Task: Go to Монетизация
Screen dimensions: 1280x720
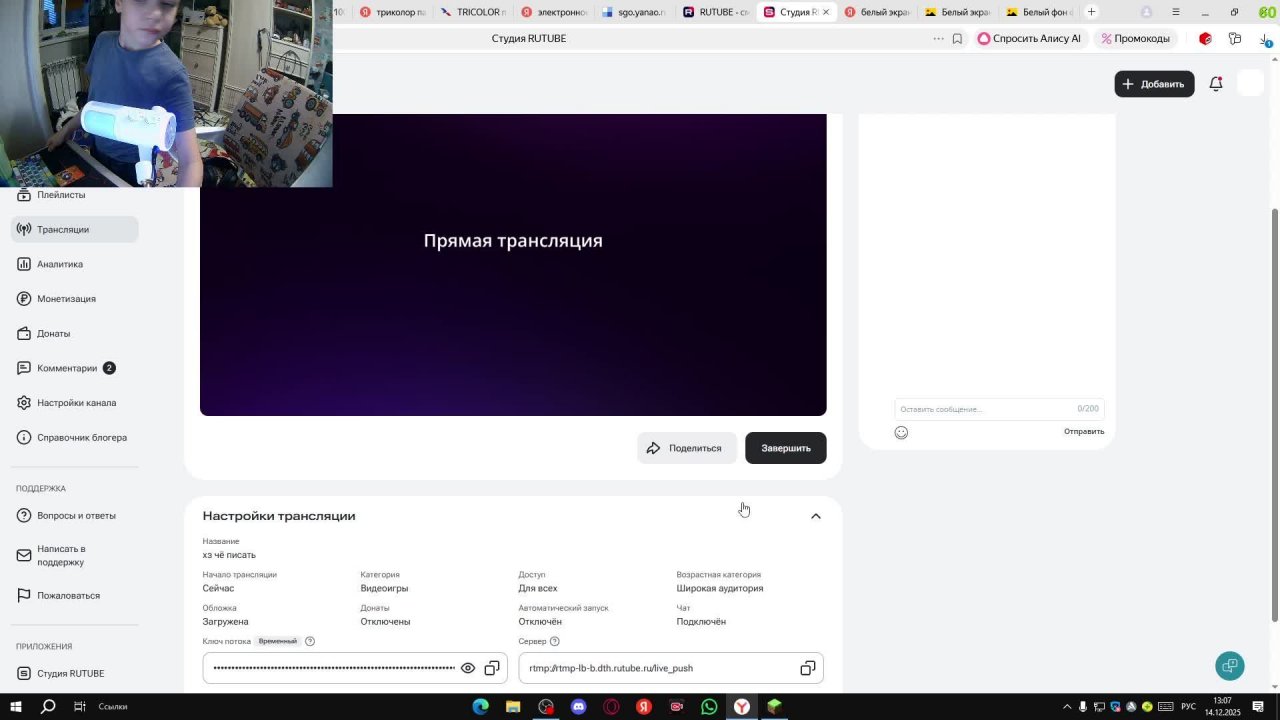Action: (x=66, y=299)
